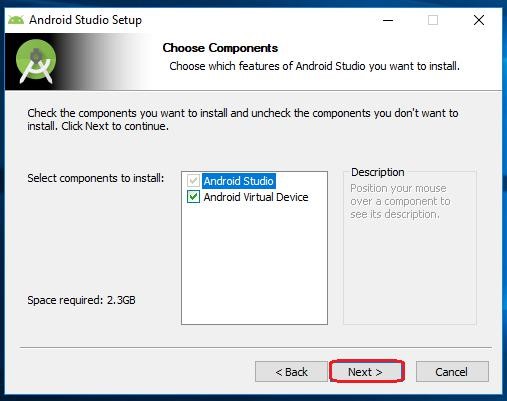Viewport: 507px width, 401px height.
Task: Click the Next > button
Action: [367, 371]
